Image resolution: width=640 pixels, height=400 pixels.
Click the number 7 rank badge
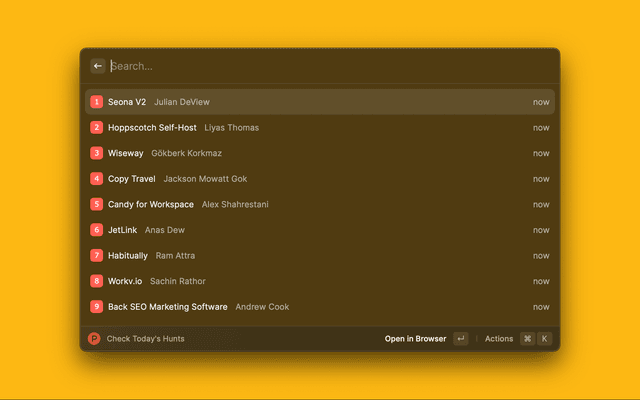(96, 256)
